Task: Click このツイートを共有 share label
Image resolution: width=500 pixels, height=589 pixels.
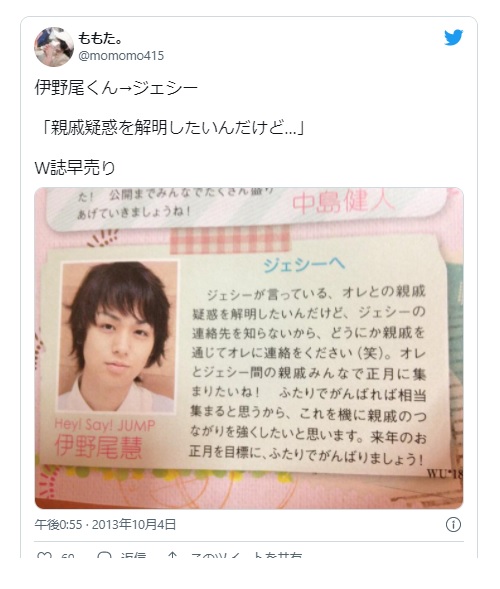Action: click(246, 555)
